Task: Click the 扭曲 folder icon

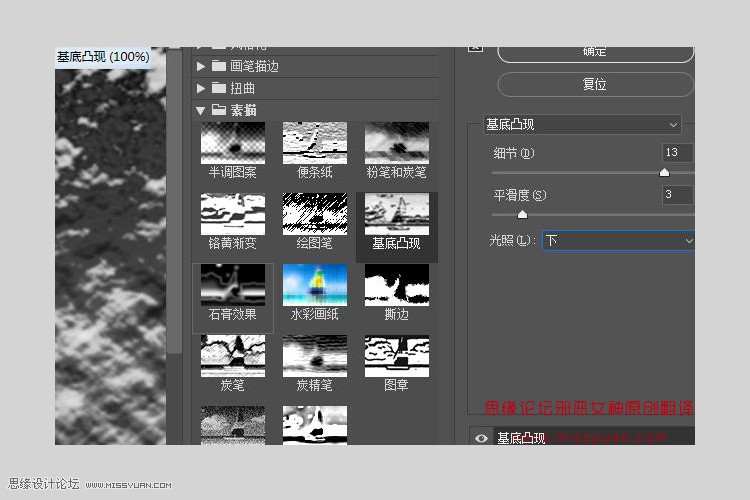Action: click(219, 88)
